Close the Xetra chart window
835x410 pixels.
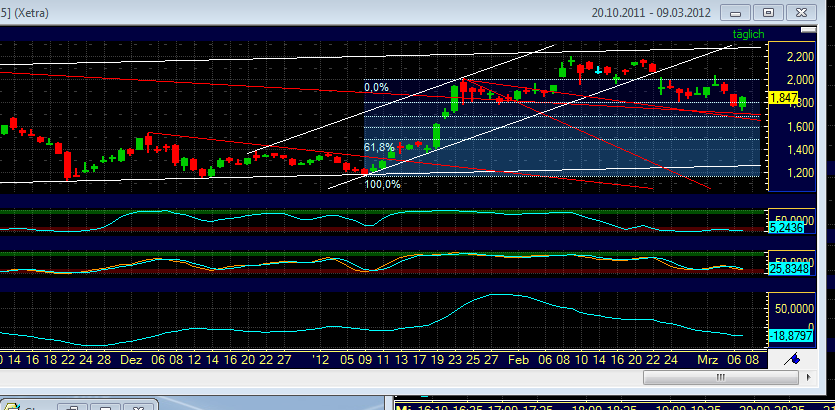[801, 12]
